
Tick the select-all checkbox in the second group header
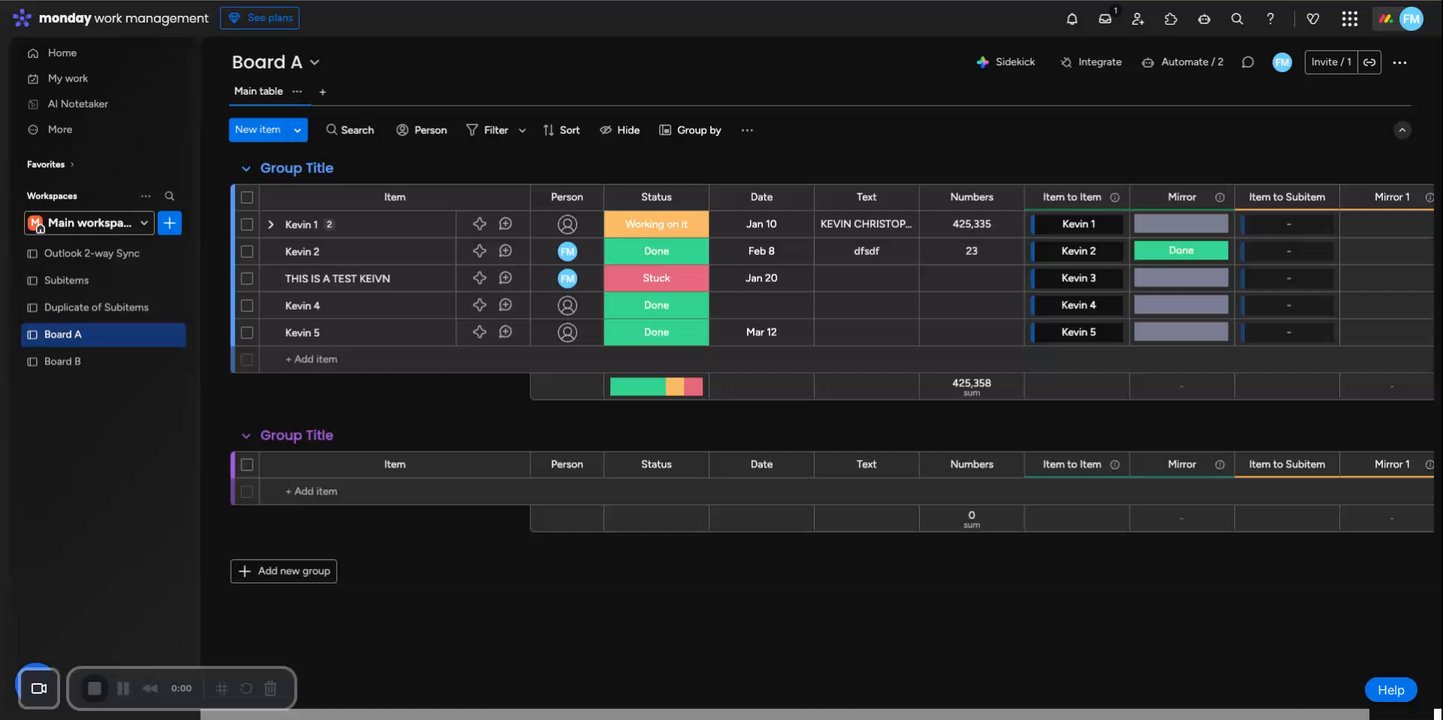click(247, 464)
